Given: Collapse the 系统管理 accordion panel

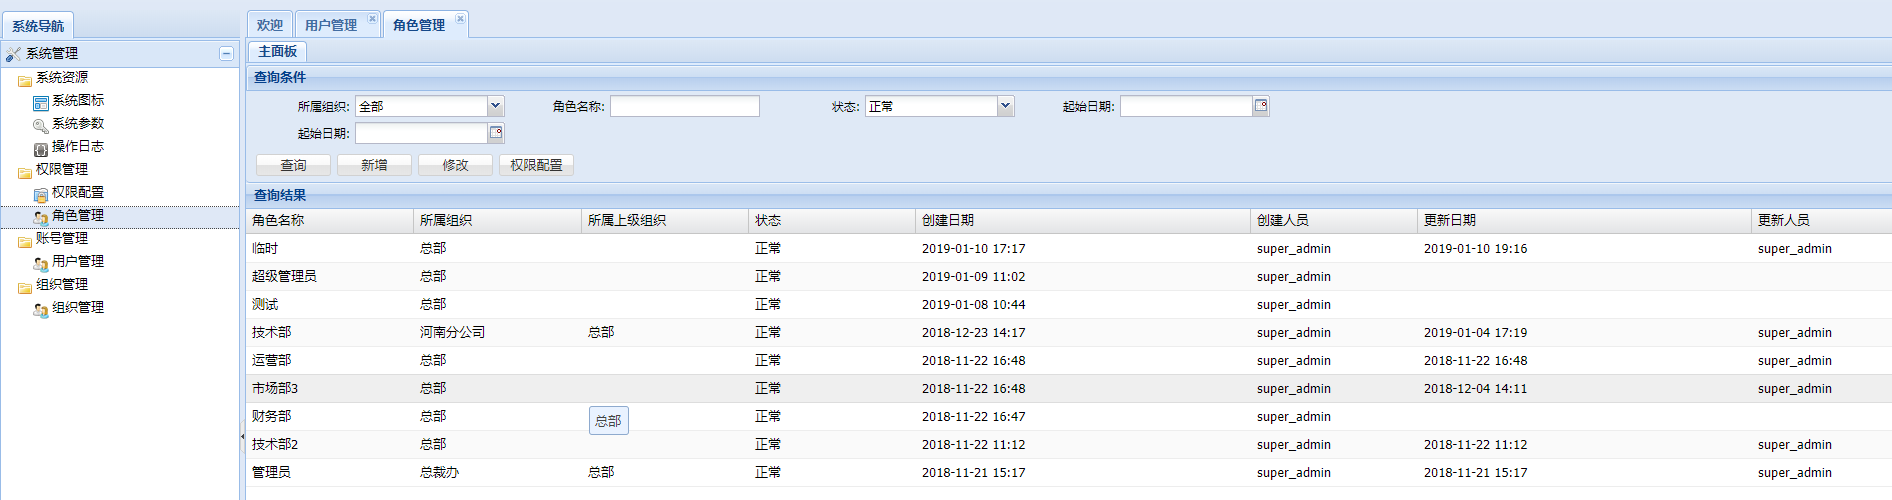Looking at the screenshot, I should click(226, 53).
